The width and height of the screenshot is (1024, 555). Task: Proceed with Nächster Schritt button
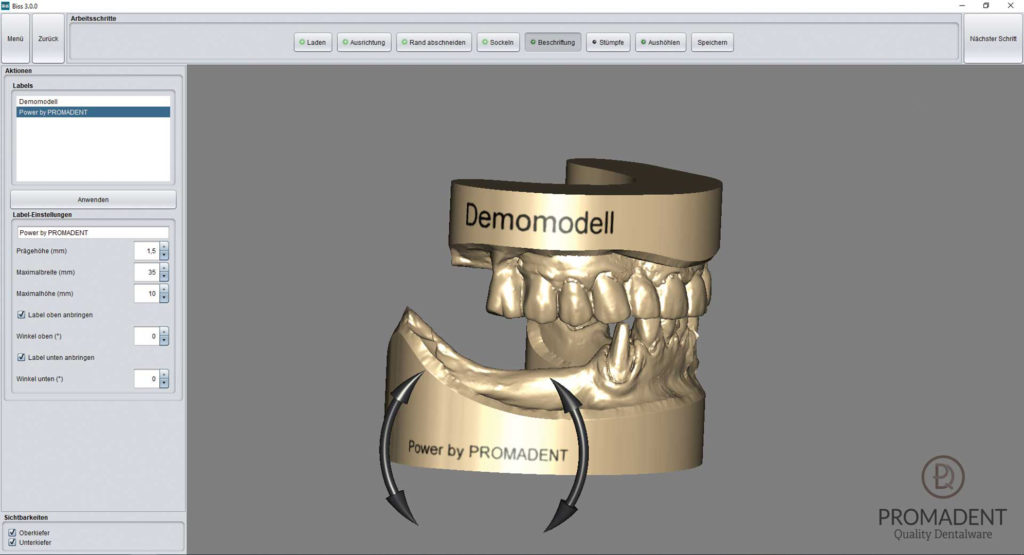coord(993,39)
